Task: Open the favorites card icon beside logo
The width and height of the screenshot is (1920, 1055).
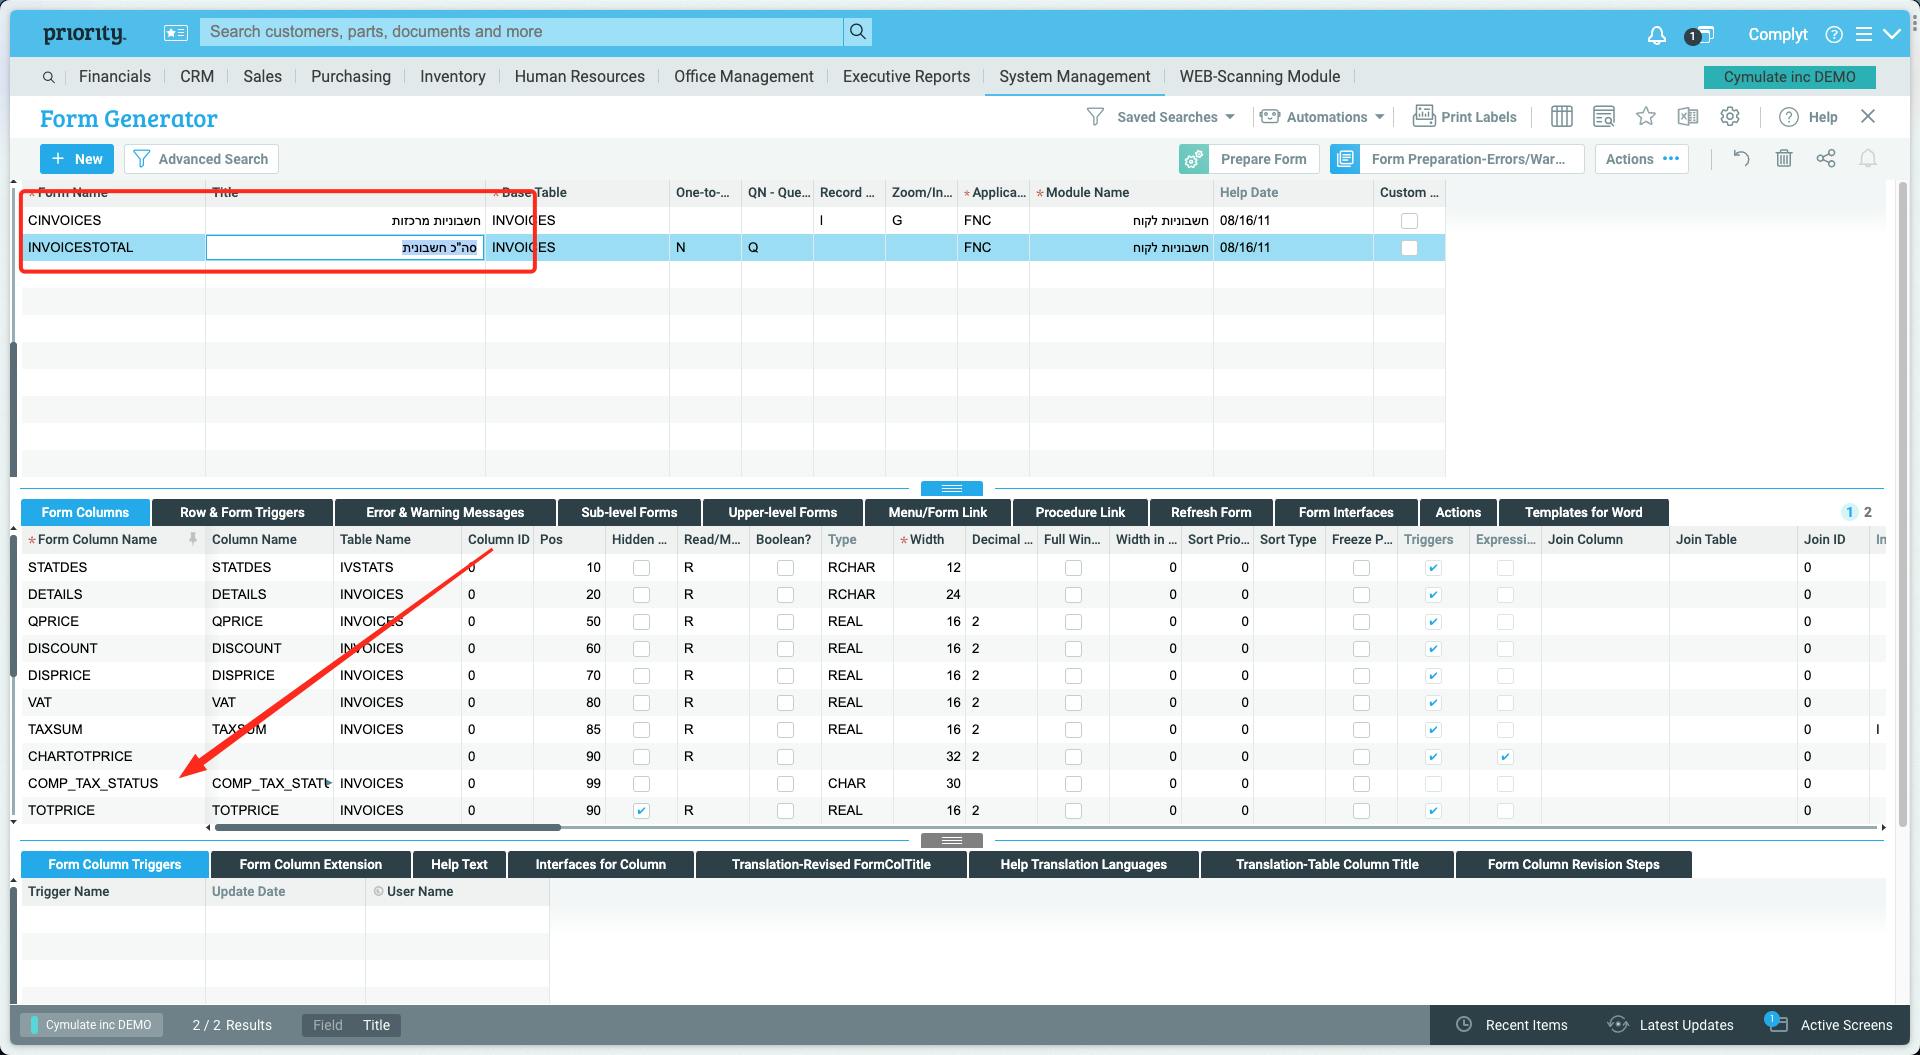Action: pos(175,33)
